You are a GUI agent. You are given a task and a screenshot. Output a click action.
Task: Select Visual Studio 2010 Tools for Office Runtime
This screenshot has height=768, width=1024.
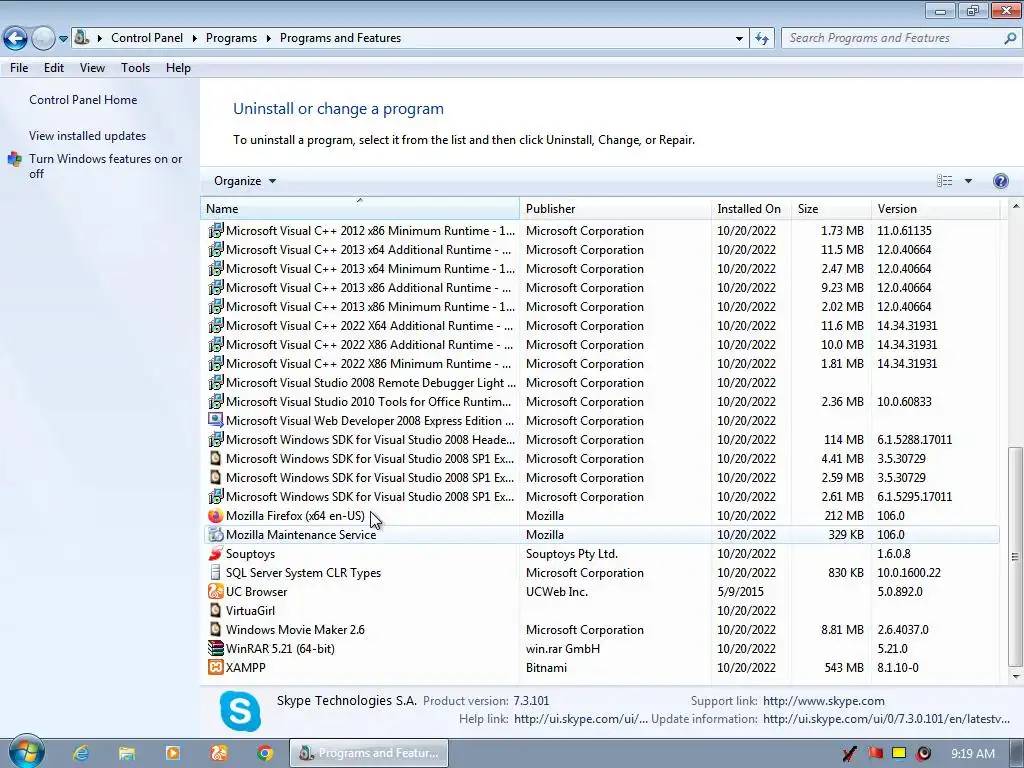[x=601, y=402]
